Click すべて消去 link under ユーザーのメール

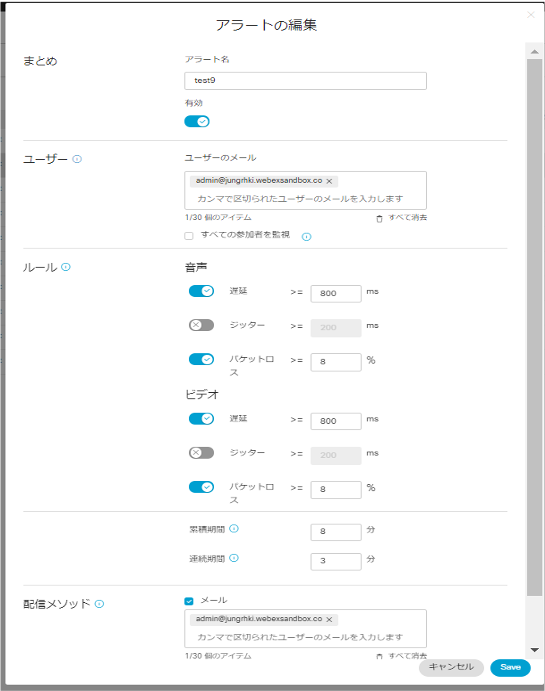tap(408, 218)
